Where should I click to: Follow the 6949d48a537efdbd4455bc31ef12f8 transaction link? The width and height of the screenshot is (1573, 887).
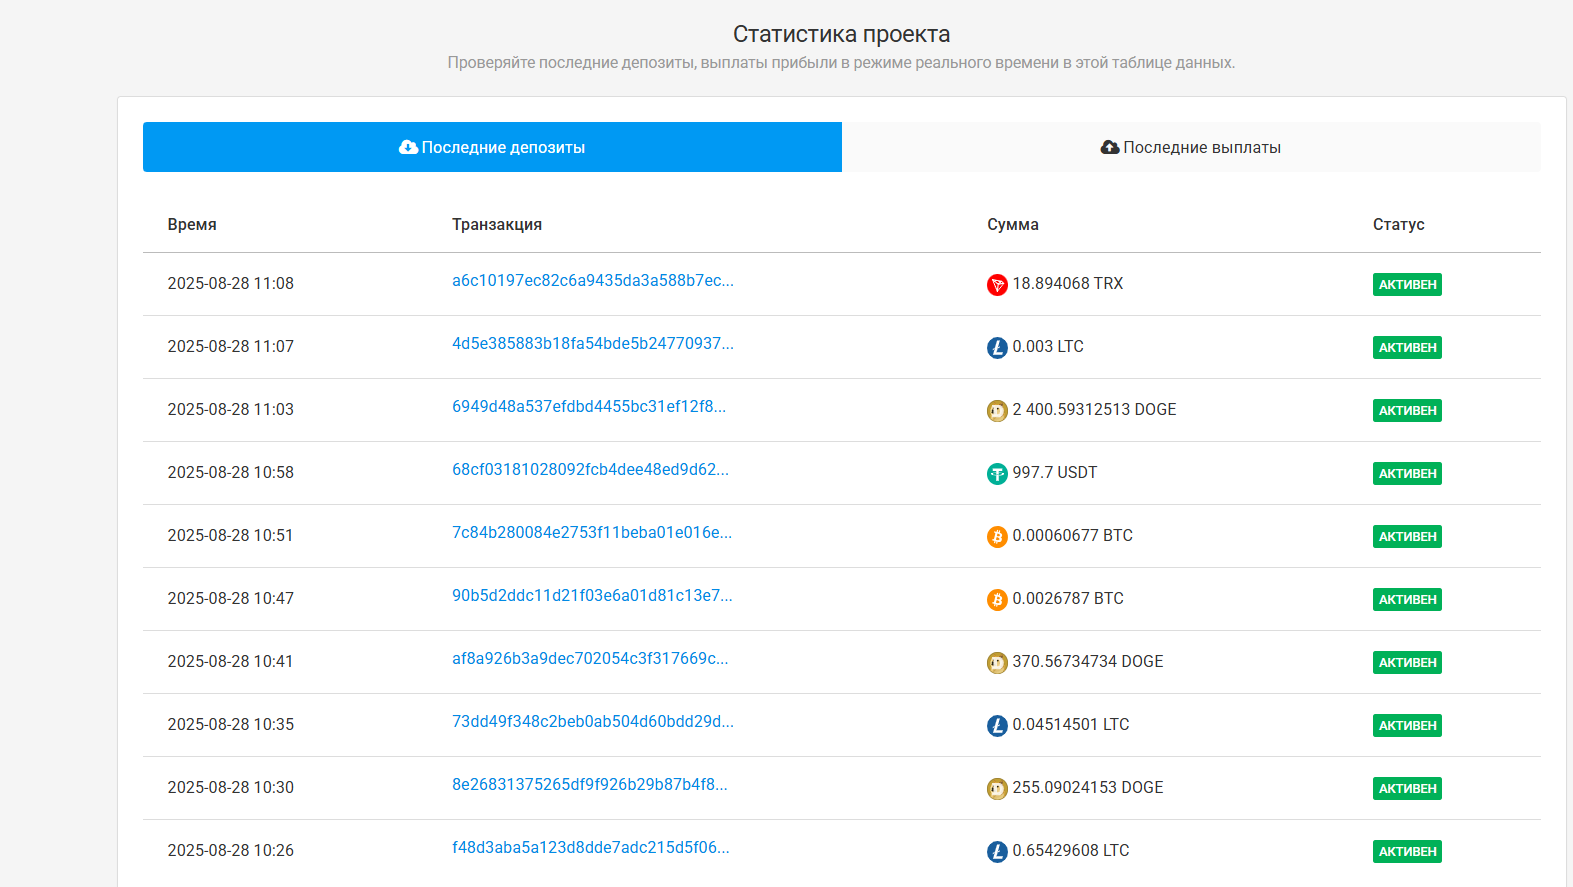[x=588, y=407]
